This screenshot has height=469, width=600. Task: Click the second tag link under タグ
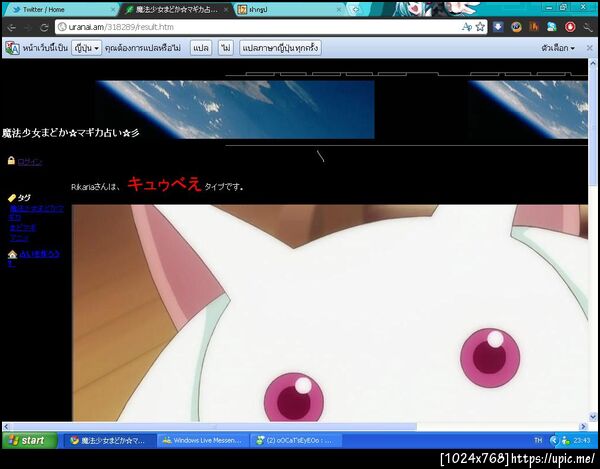(23, 228)
